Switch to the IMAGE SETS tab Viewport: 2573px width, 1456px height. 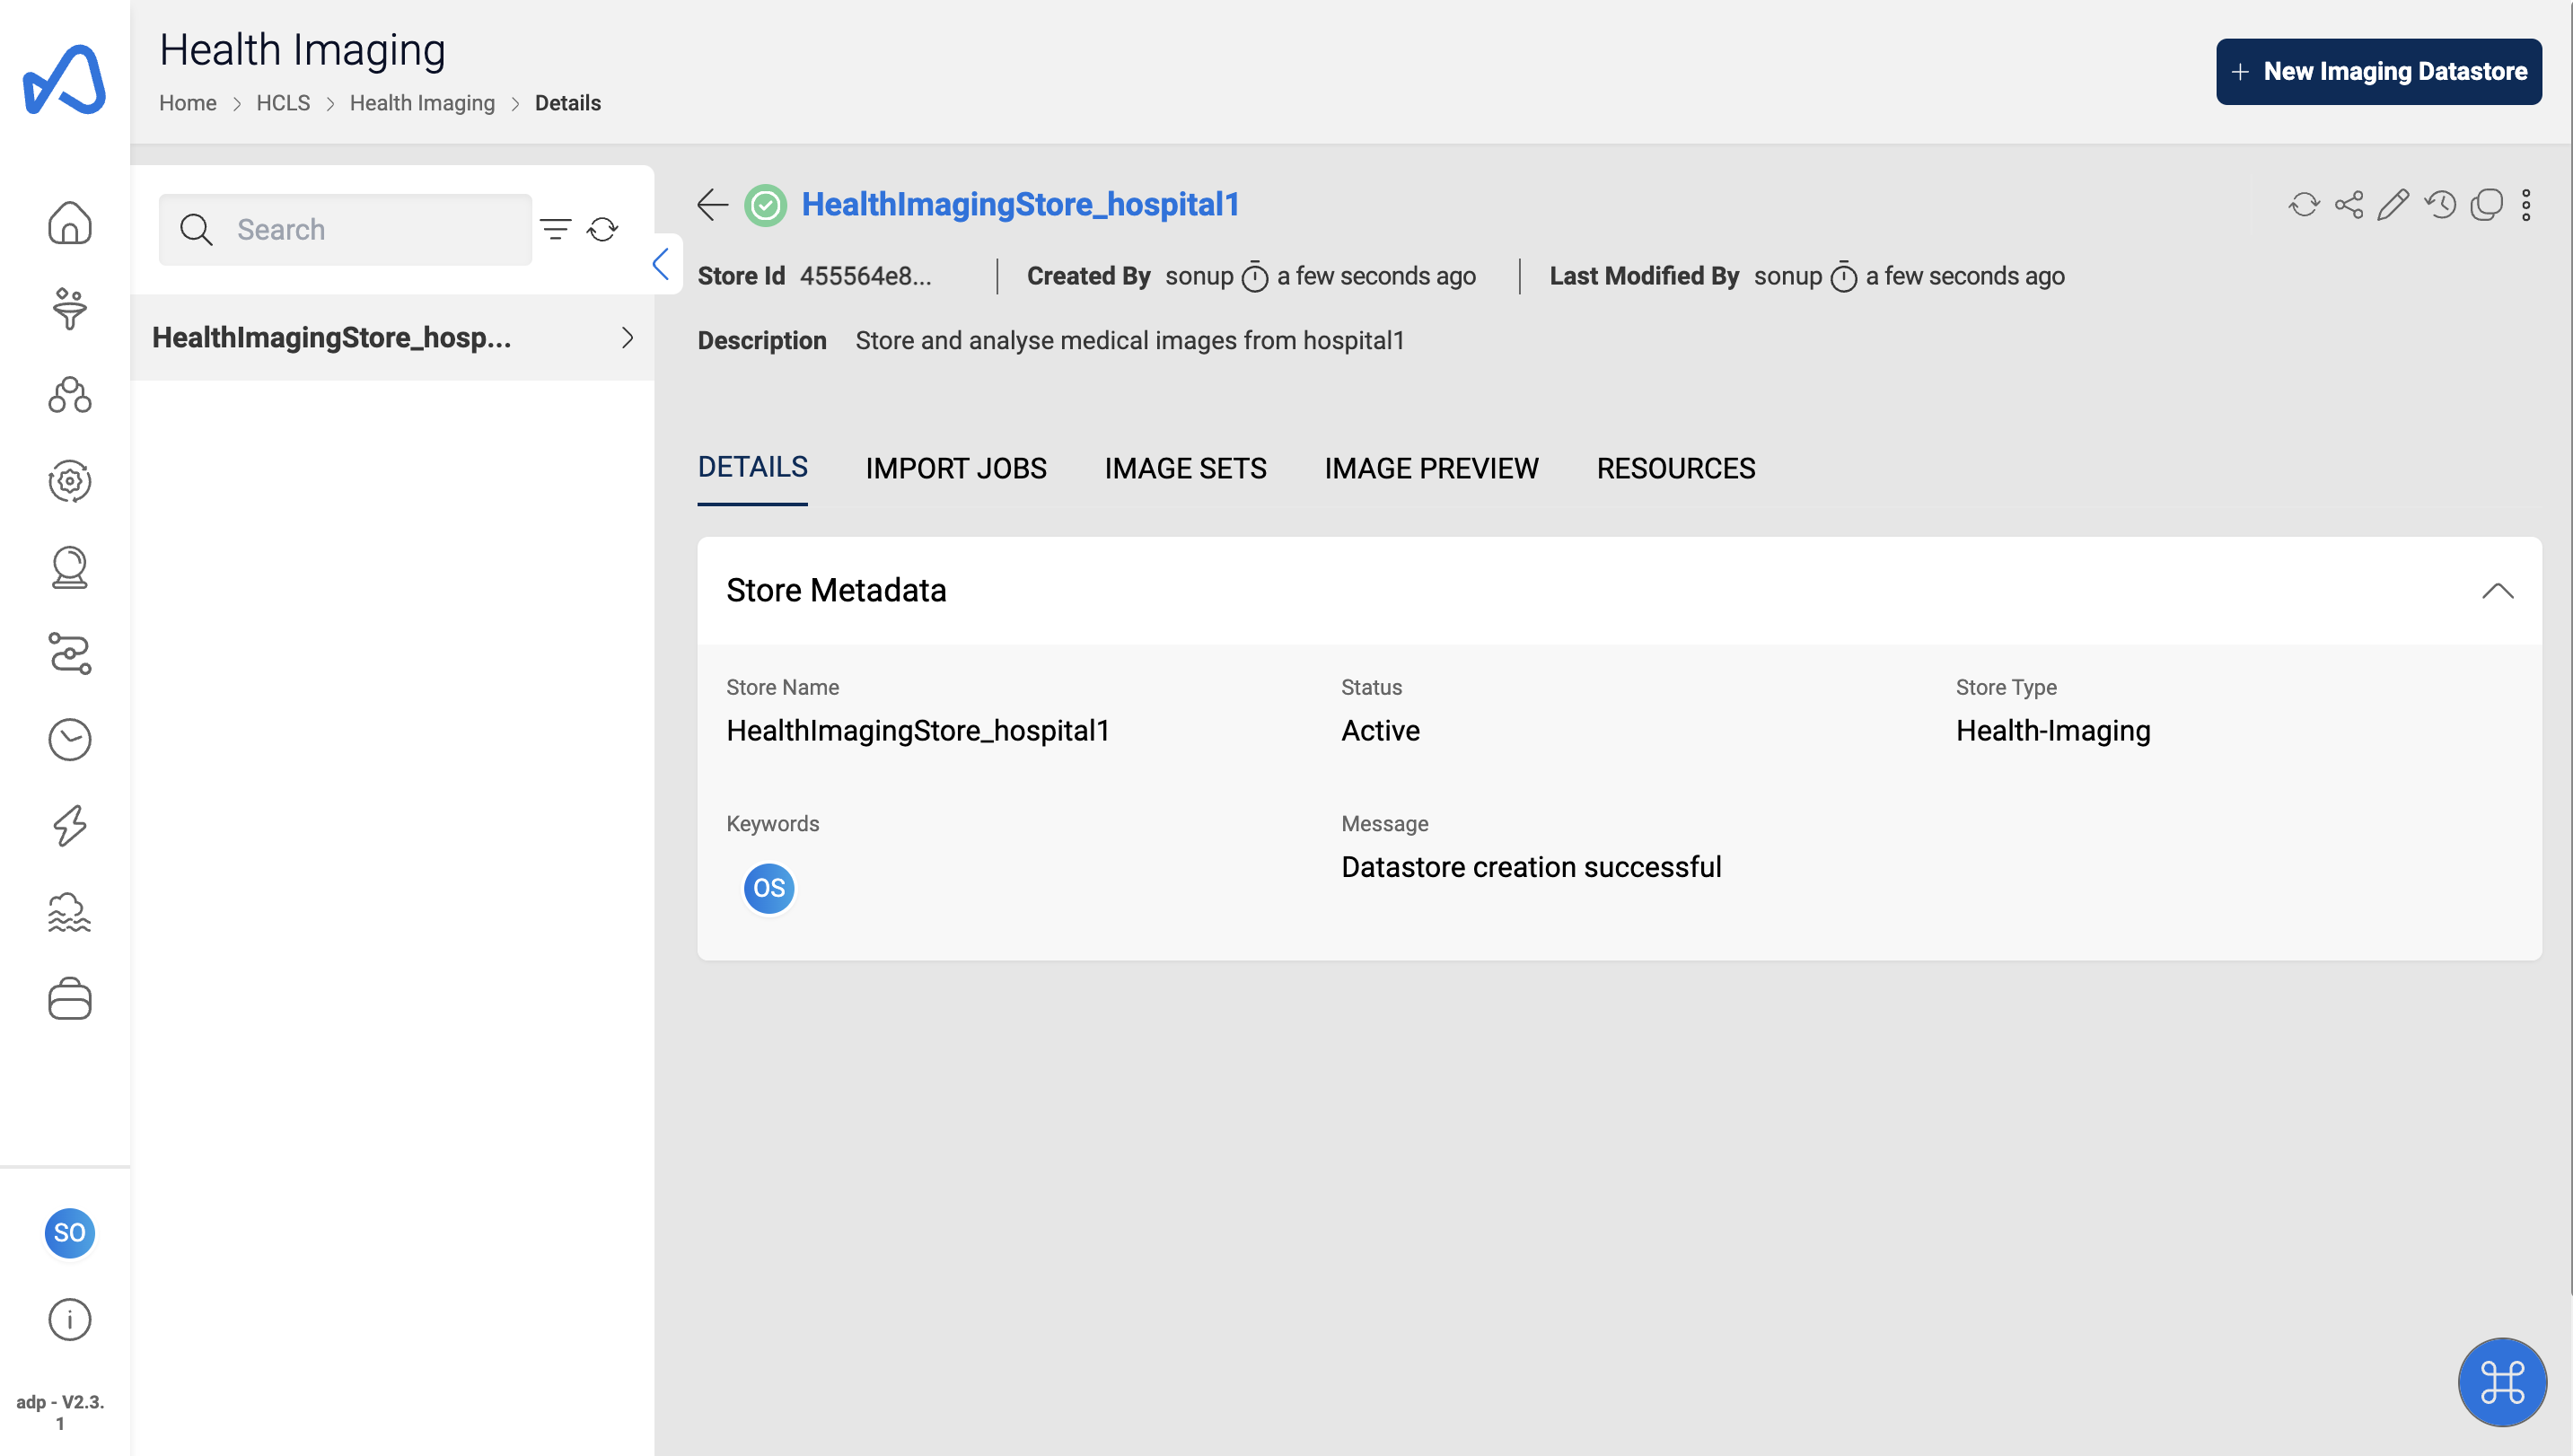pyautogui.click(x=1184, y=469)
